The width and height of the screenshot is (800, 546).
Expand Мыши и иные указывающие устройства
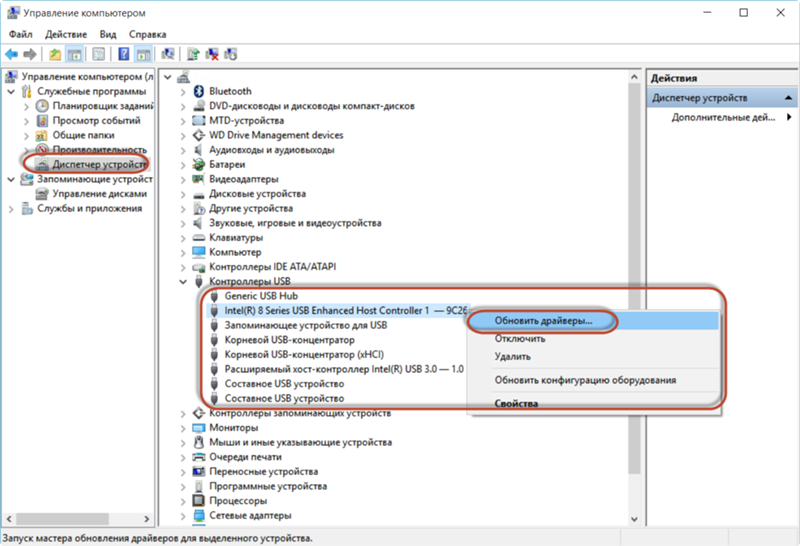pos(183,443)
